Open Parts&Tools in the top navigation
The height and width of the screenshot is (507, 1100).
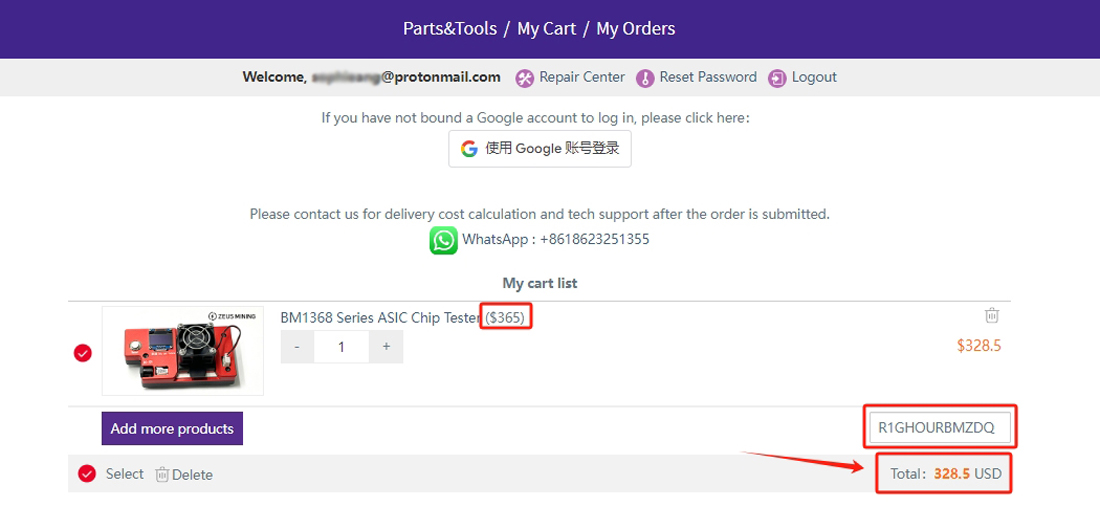pos(450,29)
